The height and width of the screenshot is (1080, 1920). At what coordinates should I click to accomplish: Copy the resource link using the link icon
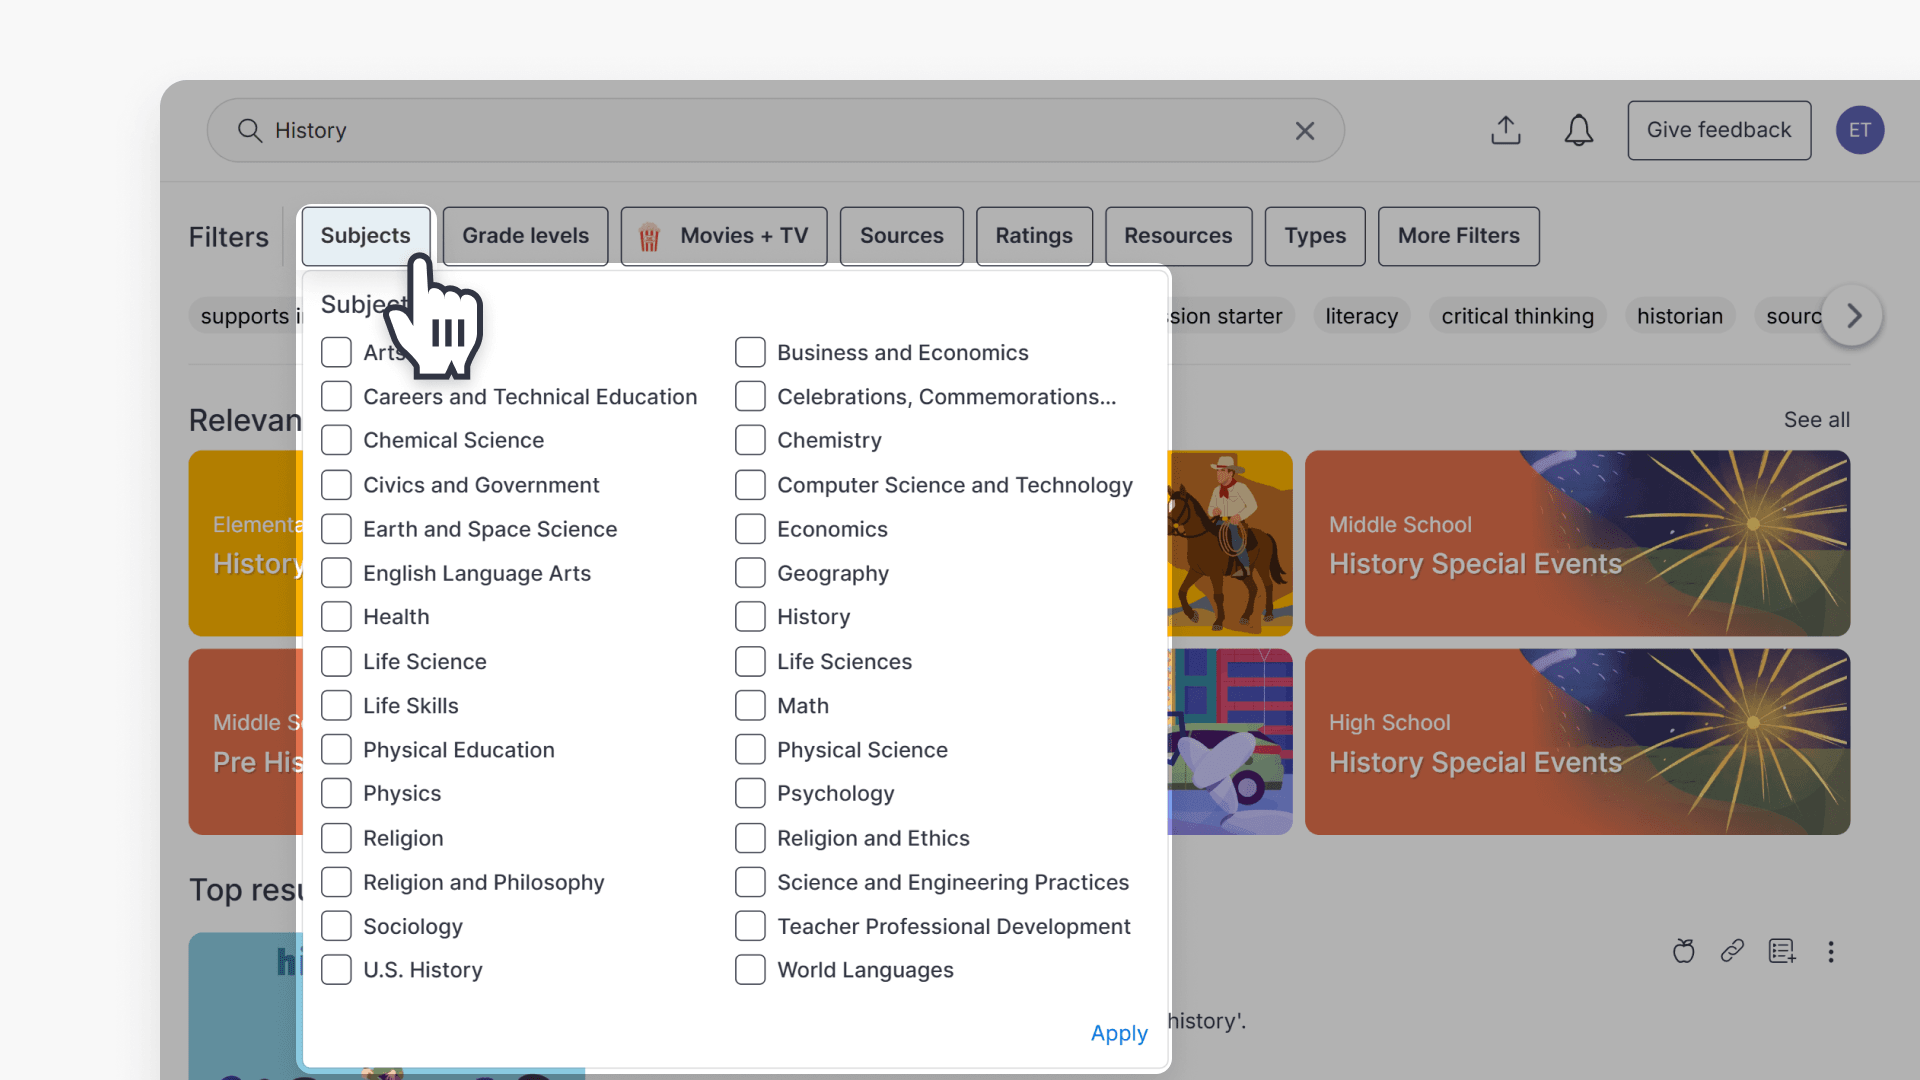(x=1732, y=951)
